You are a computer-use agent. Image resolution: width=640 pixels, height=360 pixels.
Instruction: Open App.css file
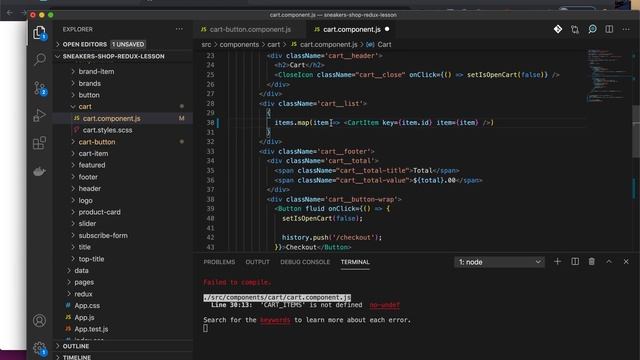point(87,305)
